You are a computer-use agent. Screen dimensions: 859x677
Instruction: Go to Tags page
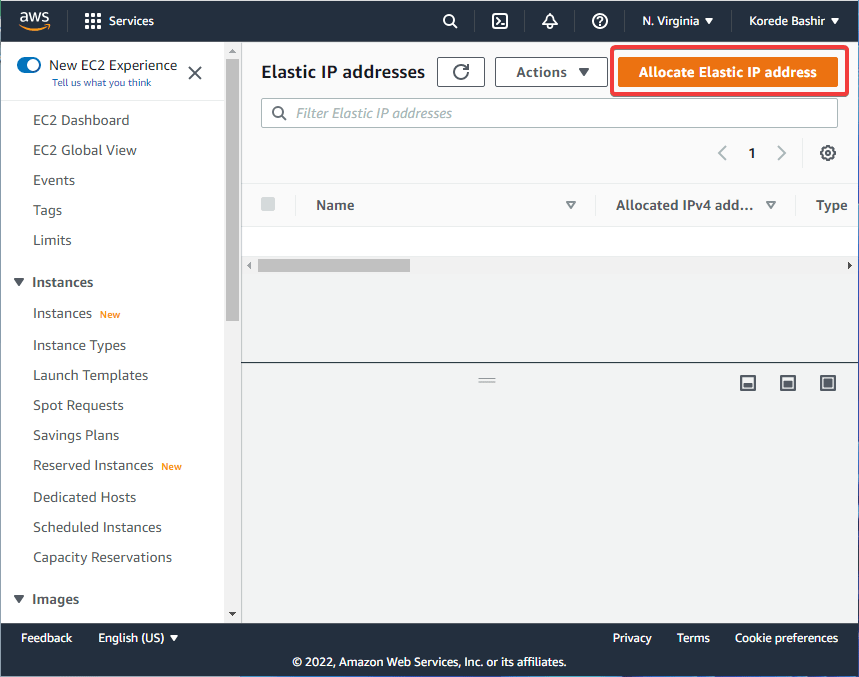(x=47, y=210)
